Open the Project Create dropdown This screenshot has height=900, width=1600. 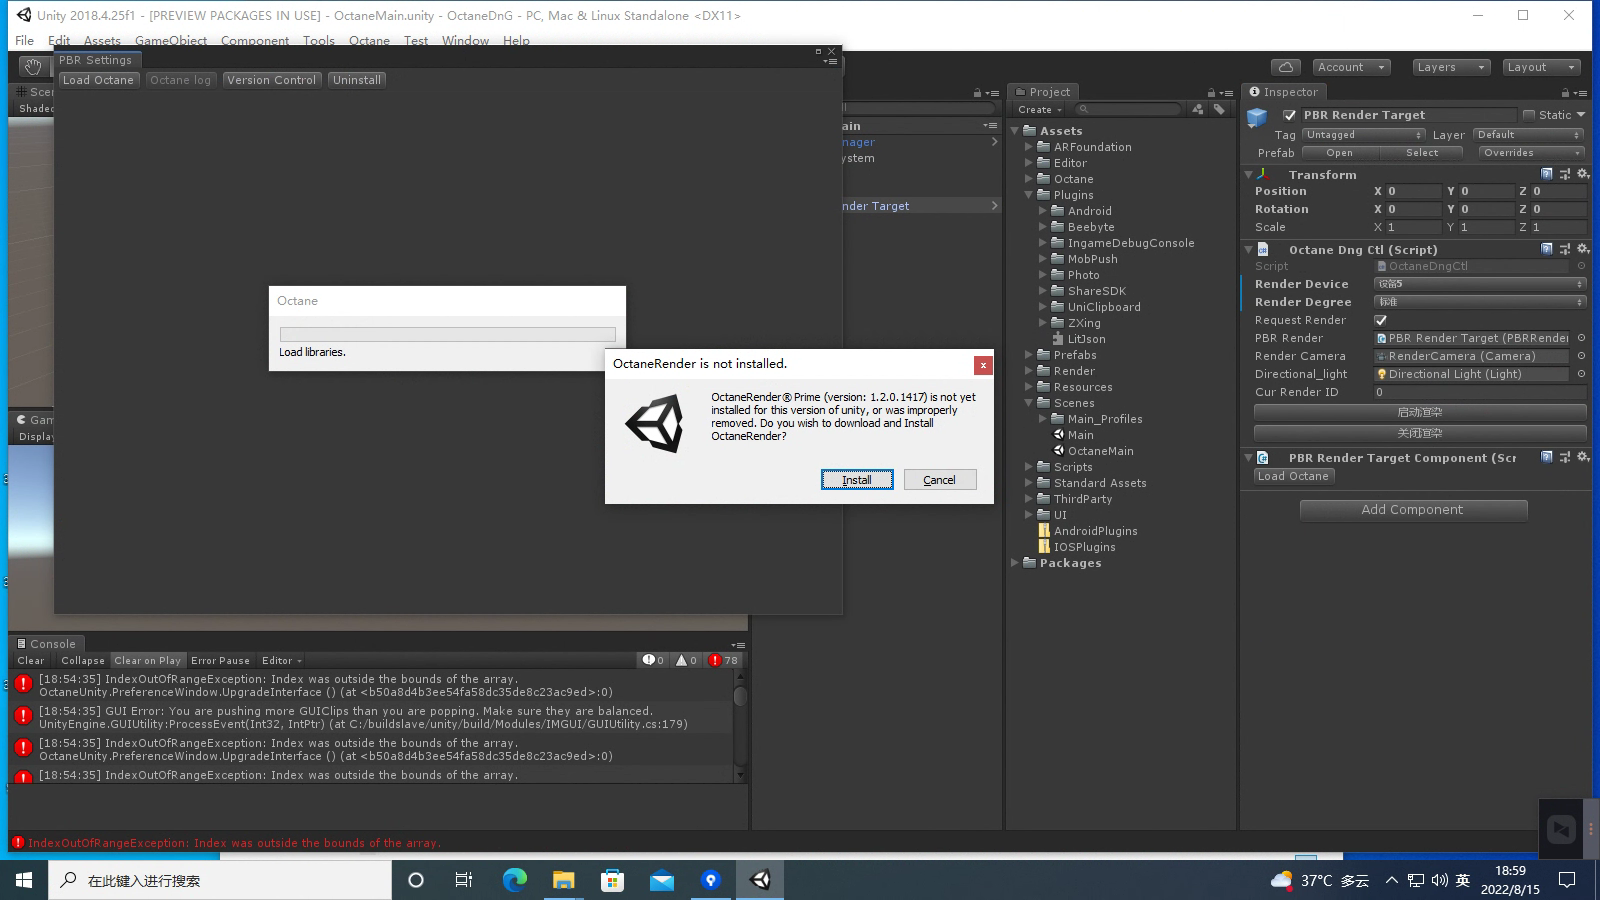click(1040, 109)
